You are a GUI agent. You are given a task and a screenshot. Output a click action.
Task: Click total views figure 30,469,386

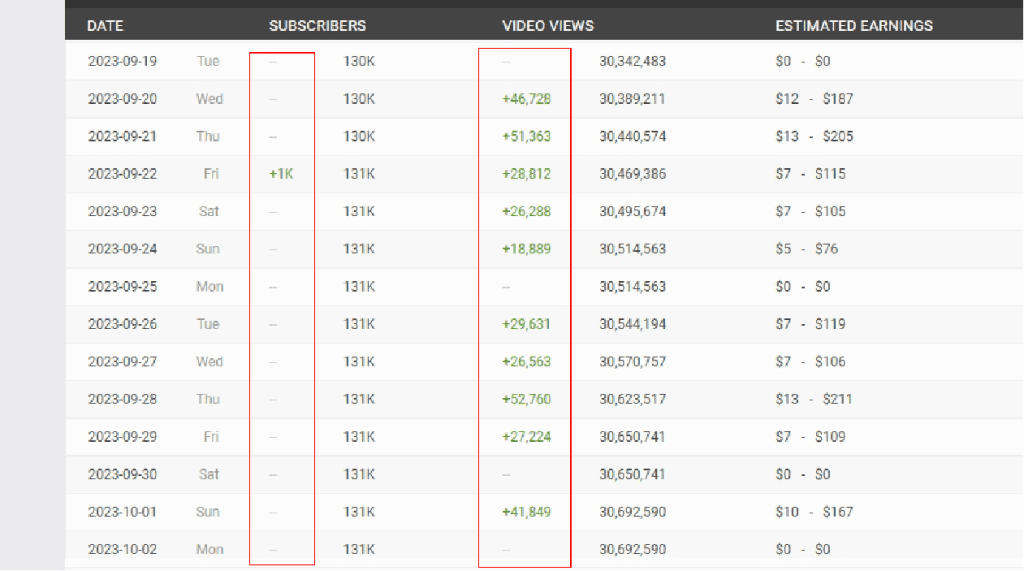[632, 174]
